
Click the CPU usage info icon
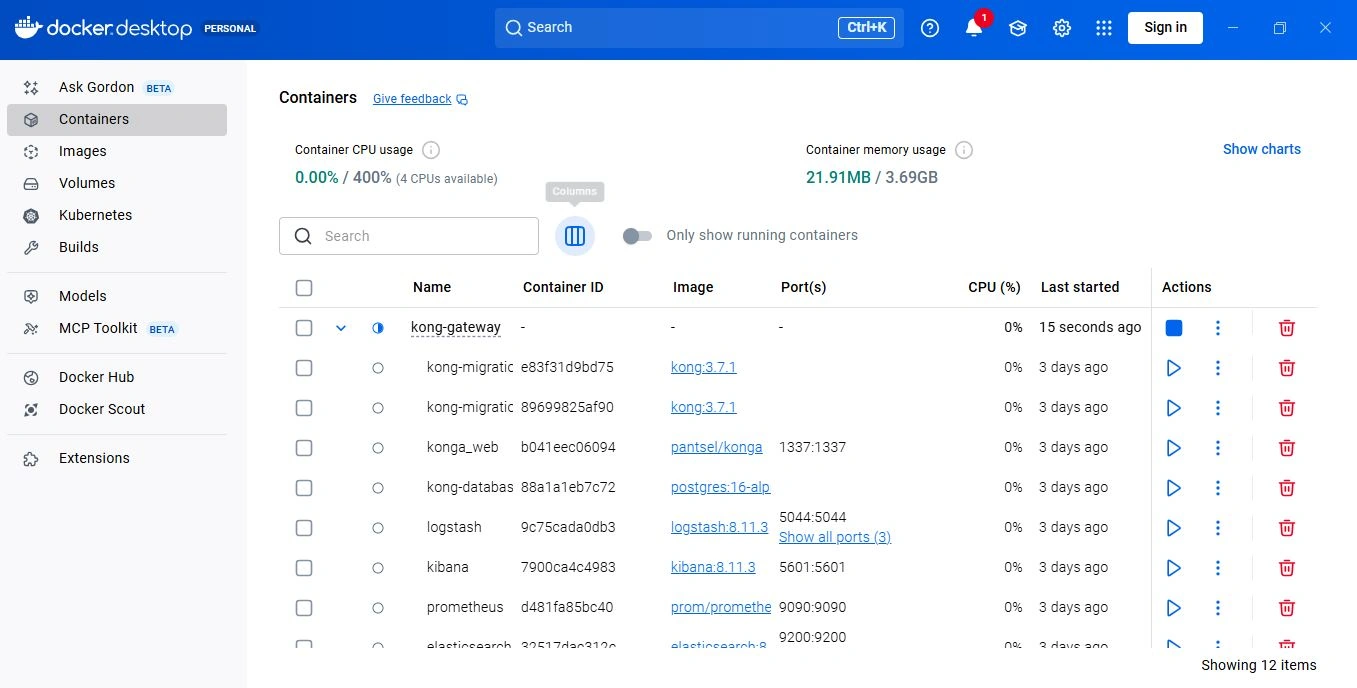click(431, 150)
